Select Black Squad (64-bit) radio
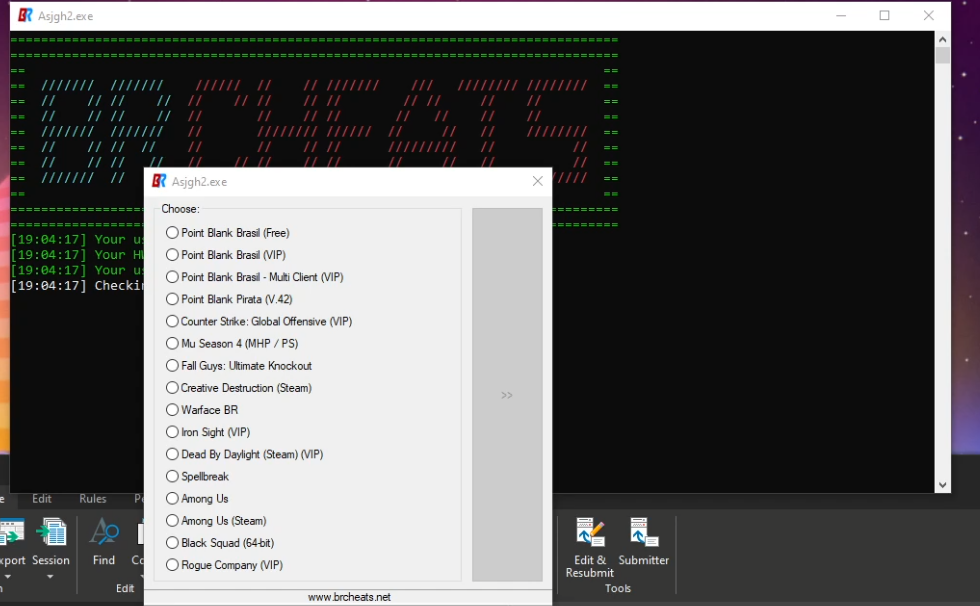 [x=220, y=543]
